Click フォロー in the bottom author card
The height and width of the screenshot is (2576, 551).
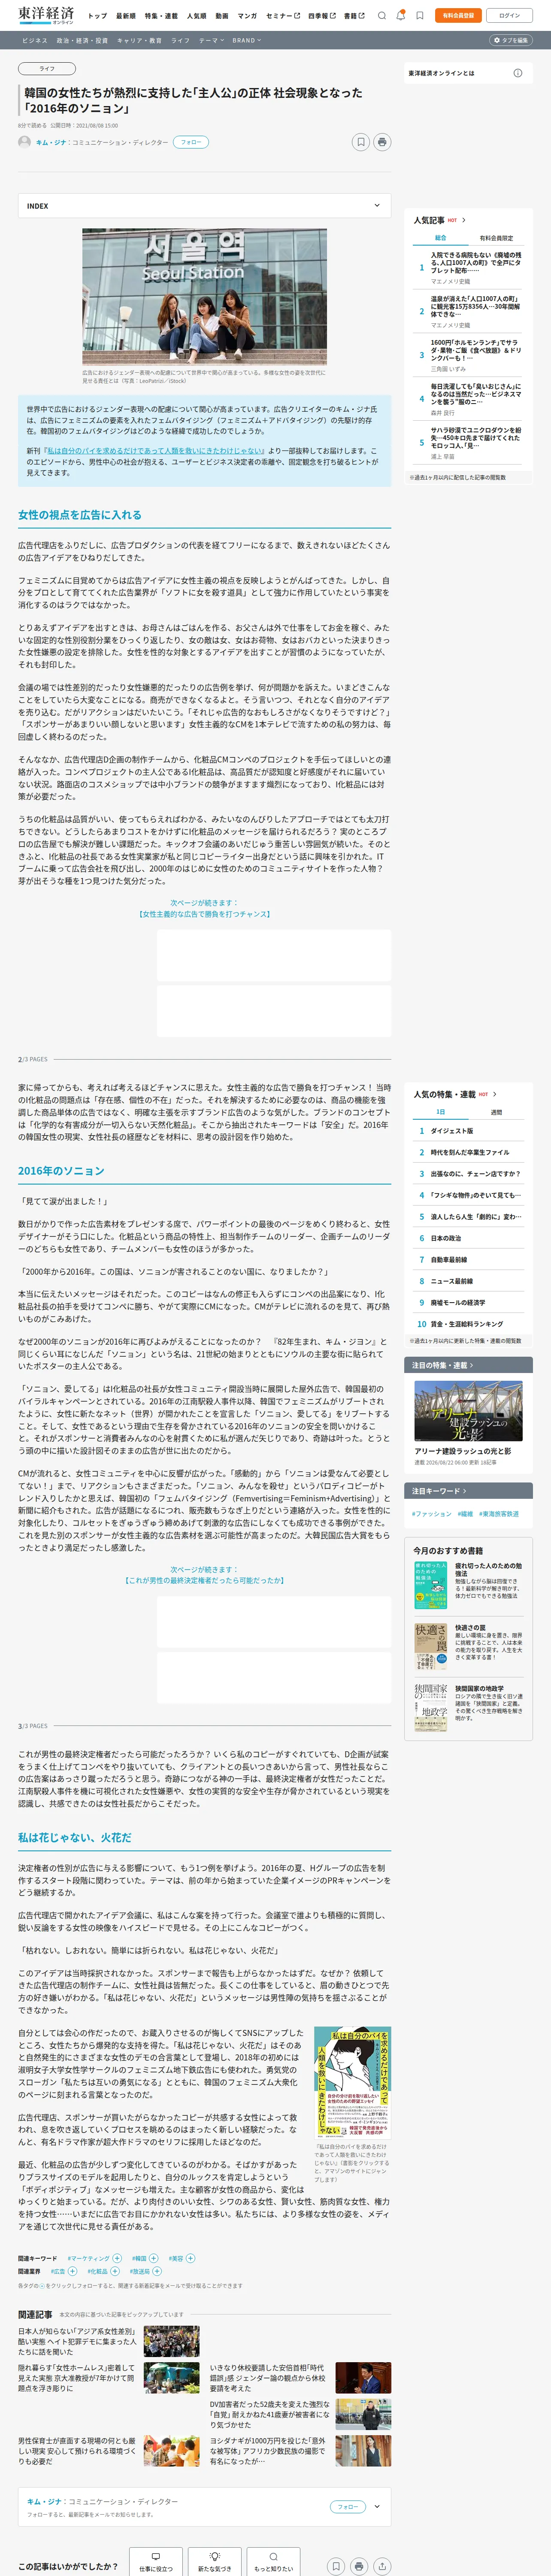point(347,2506)
